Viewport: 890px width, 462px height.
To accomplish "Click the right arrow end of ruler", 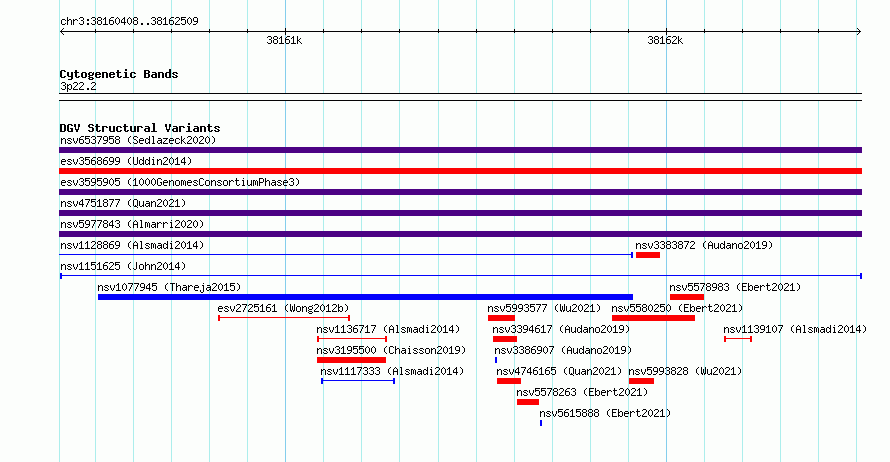I will [x=859, y=32].
